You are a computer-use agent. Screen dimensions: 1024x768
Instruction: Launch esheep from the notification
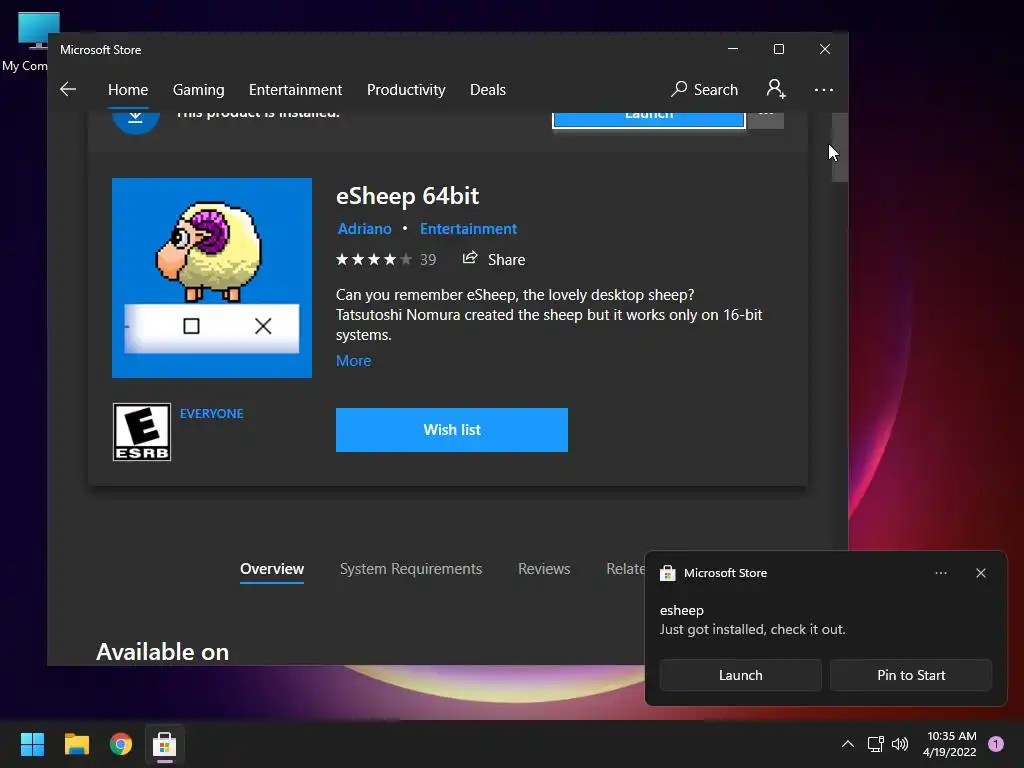(x=741, y=675)
